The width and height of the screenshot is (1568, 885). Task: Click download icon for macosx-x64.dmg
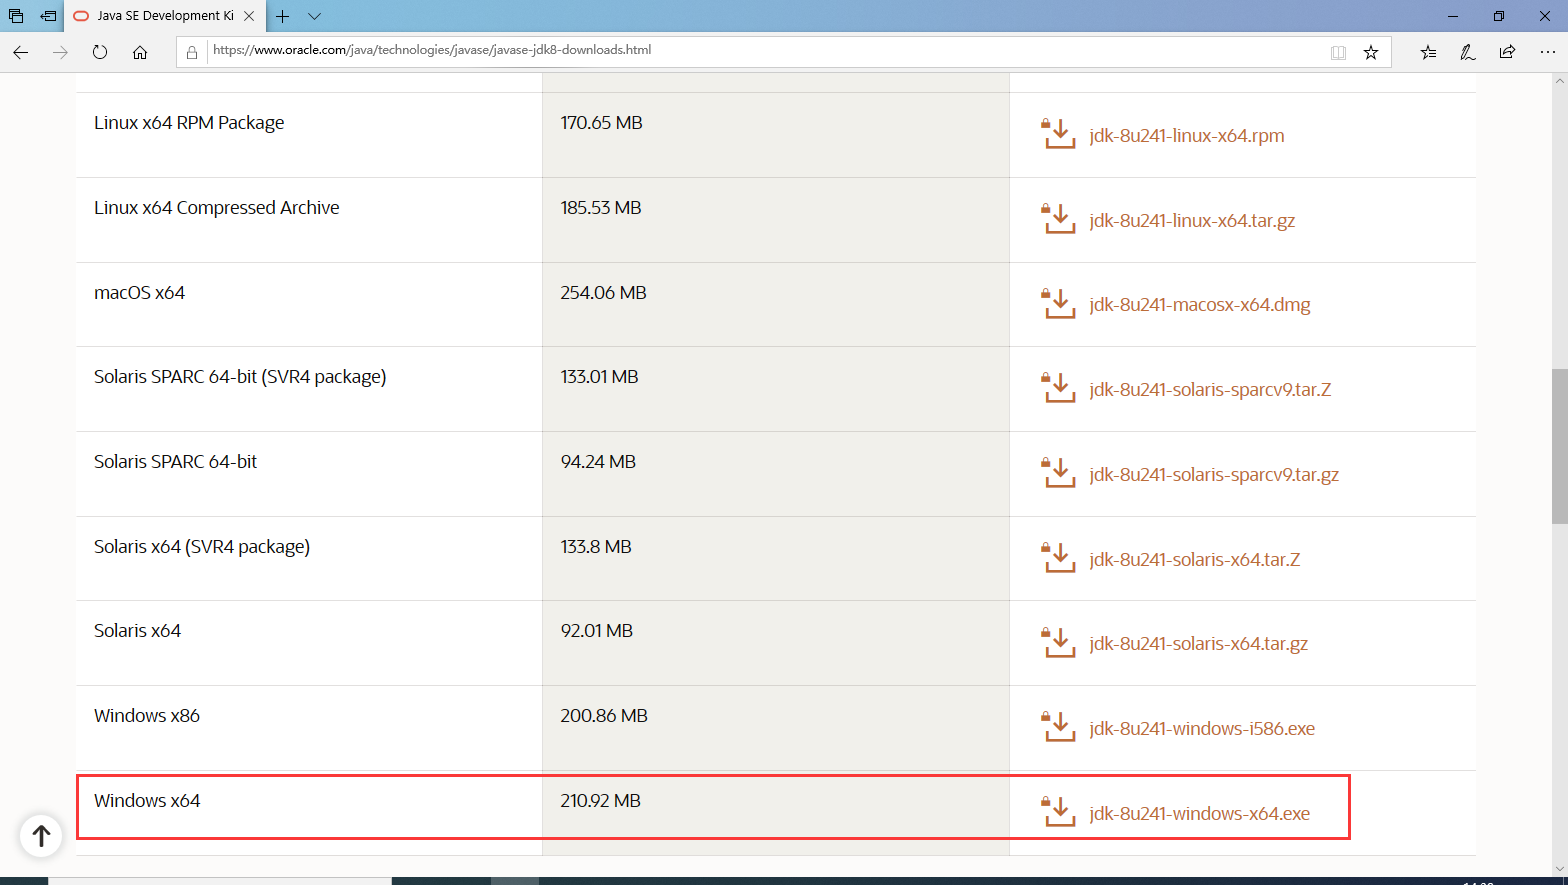coord(1058,303)
